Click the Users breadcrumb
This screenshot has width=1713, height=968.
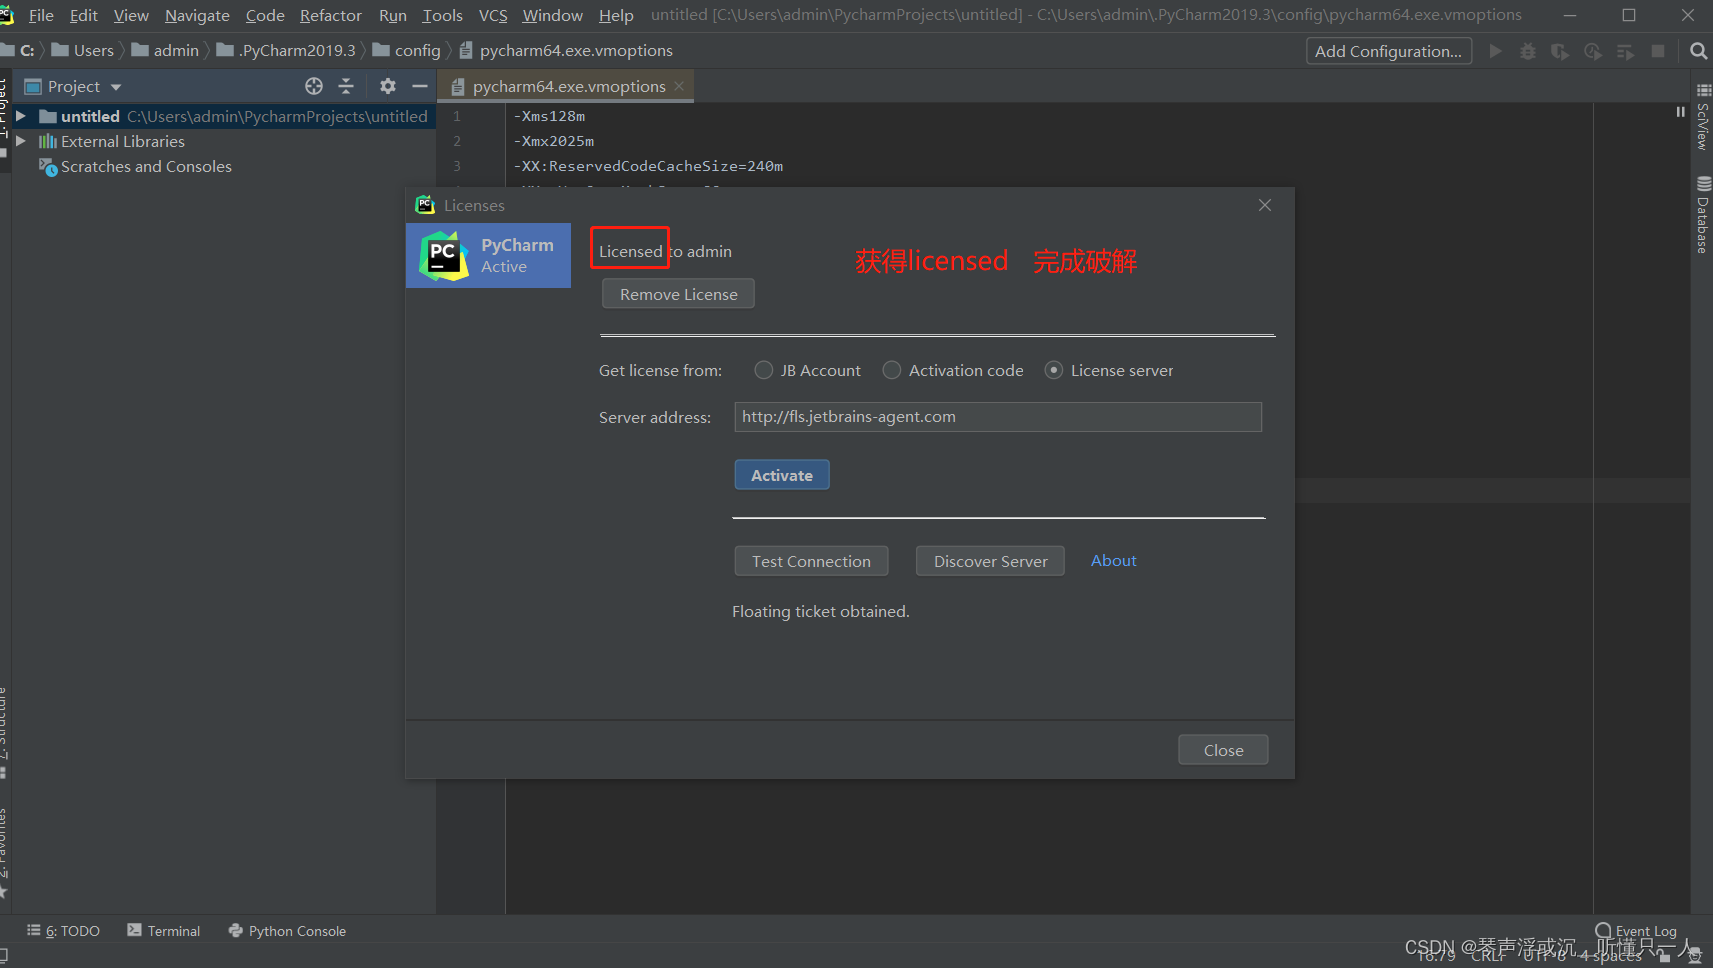tap(83, 50)
